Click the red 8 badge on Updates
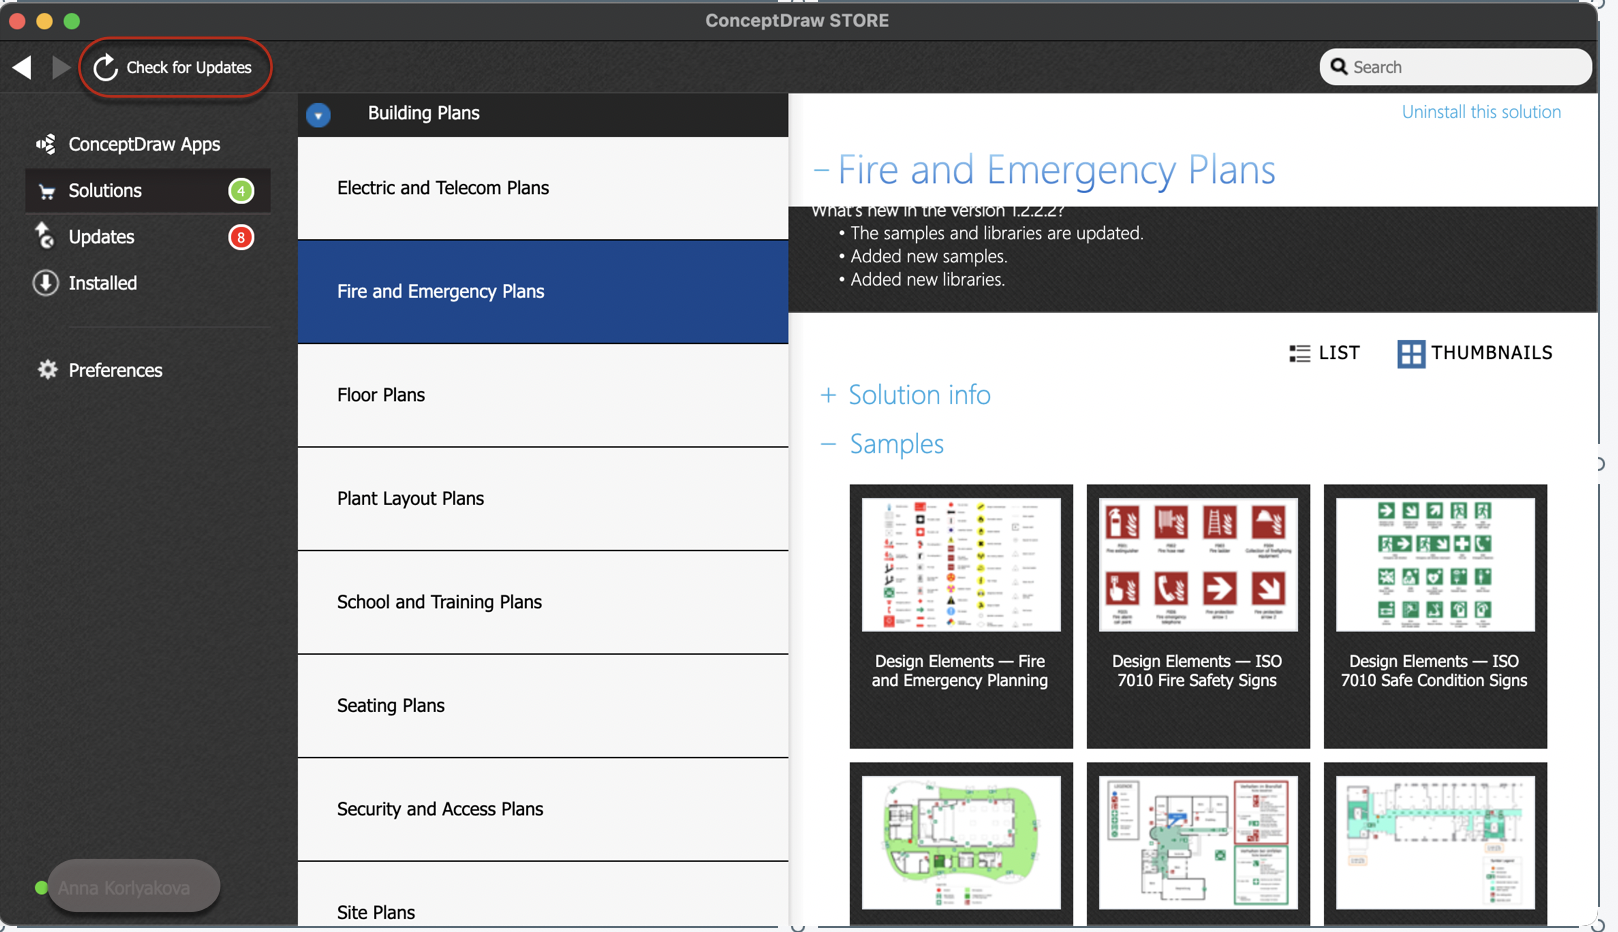This screenshot has height=932, width=1618. [x=240, y=237]
